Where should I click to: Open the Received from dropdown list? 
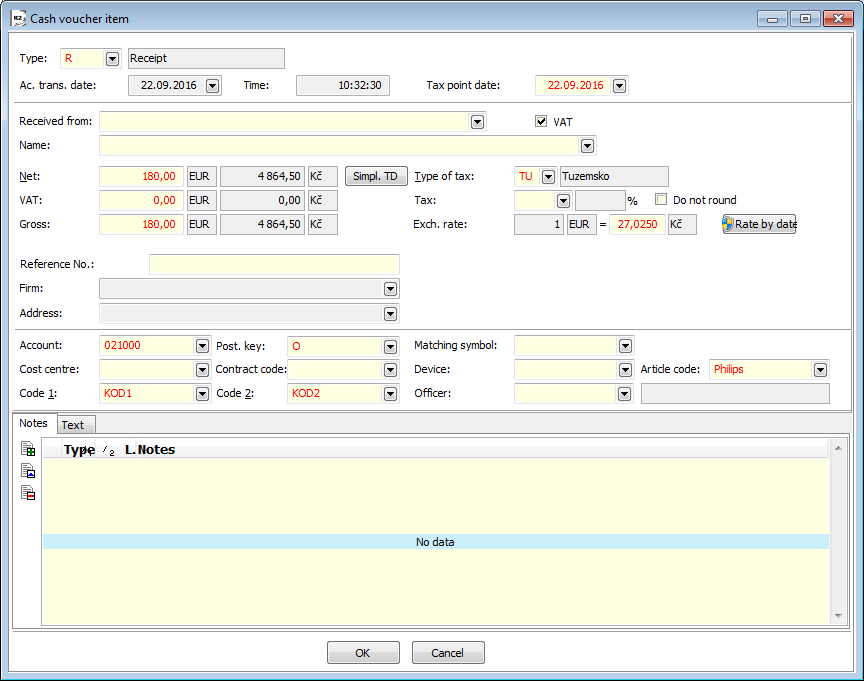(x=478, y=122)
